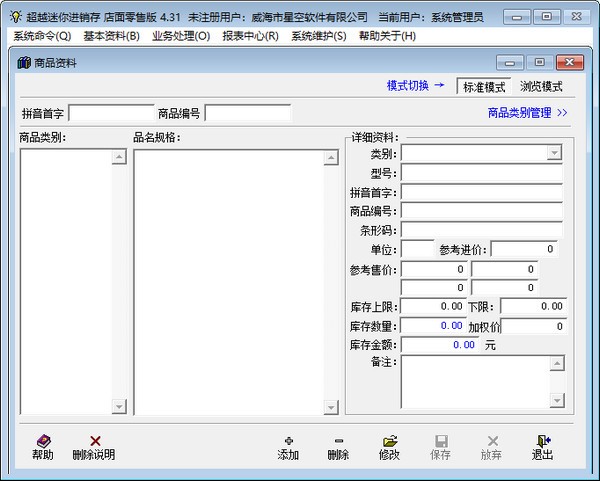The width and height of the screenshot is (600, 481).
Task: Open the 基本资料(B) menu
Action: click(x=111, y=36)
